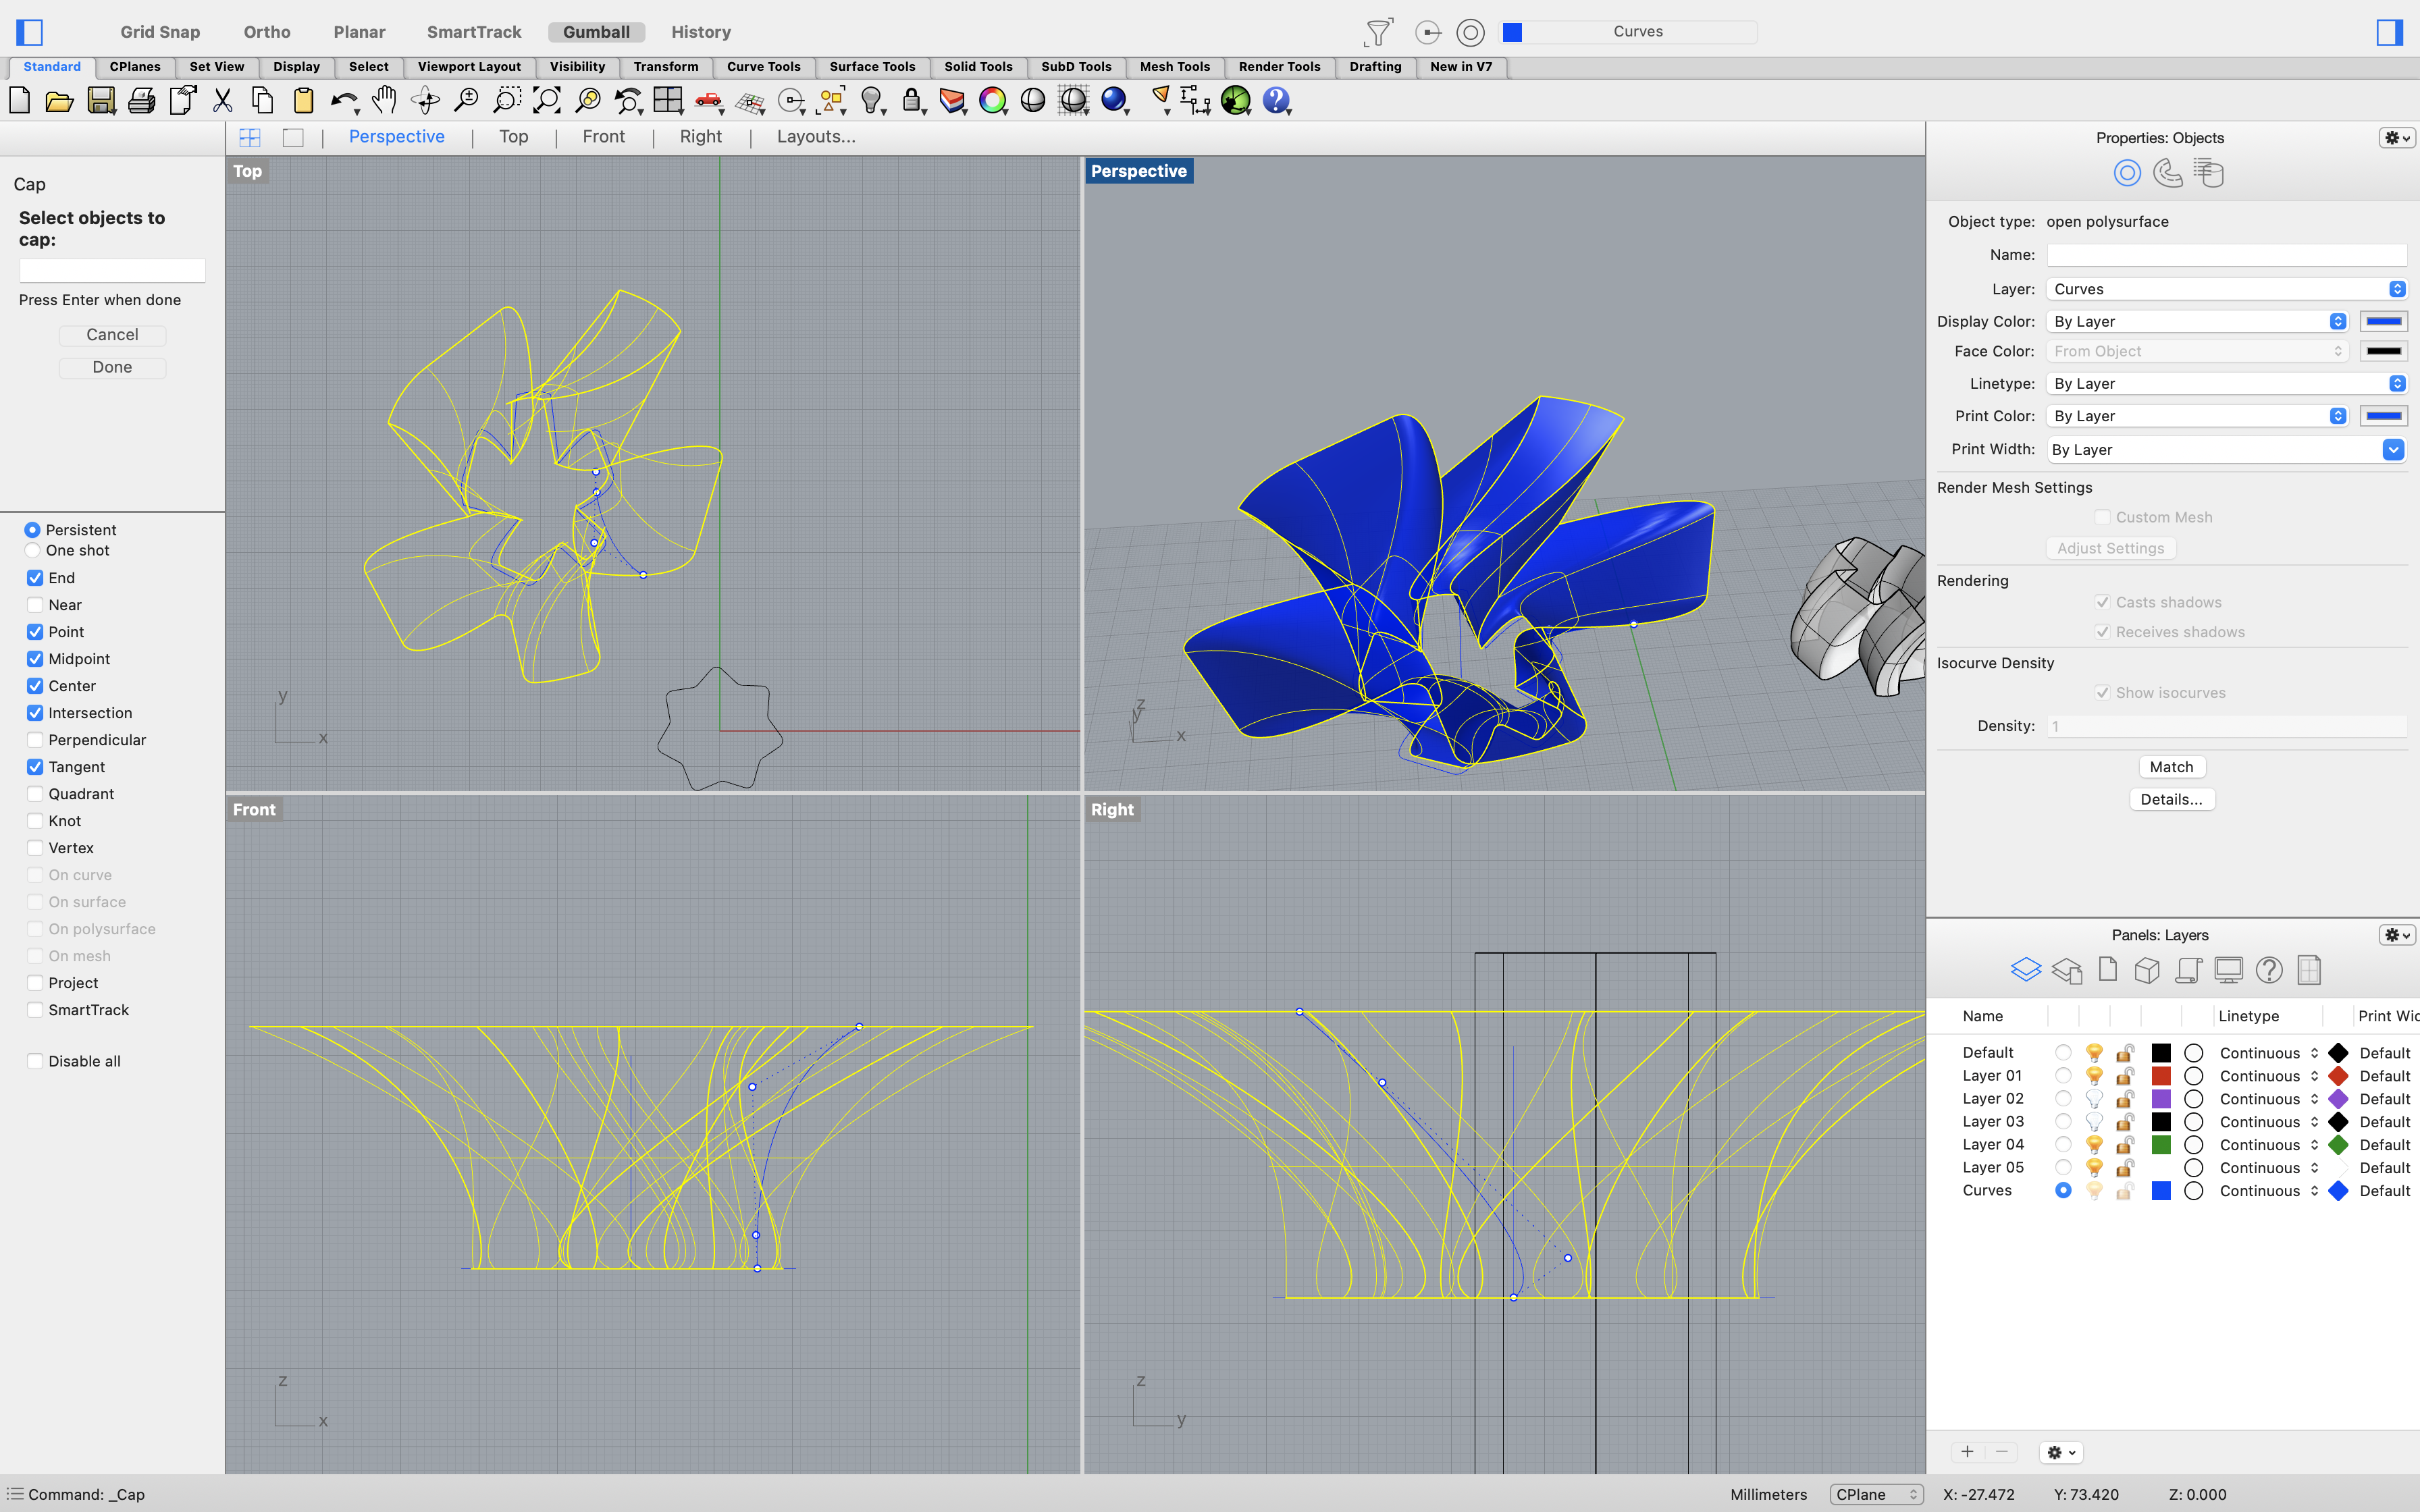This screenshot has height=1512, width=2420.
Task: Open the Print icon in toolbar
Action: coord(141,100)
